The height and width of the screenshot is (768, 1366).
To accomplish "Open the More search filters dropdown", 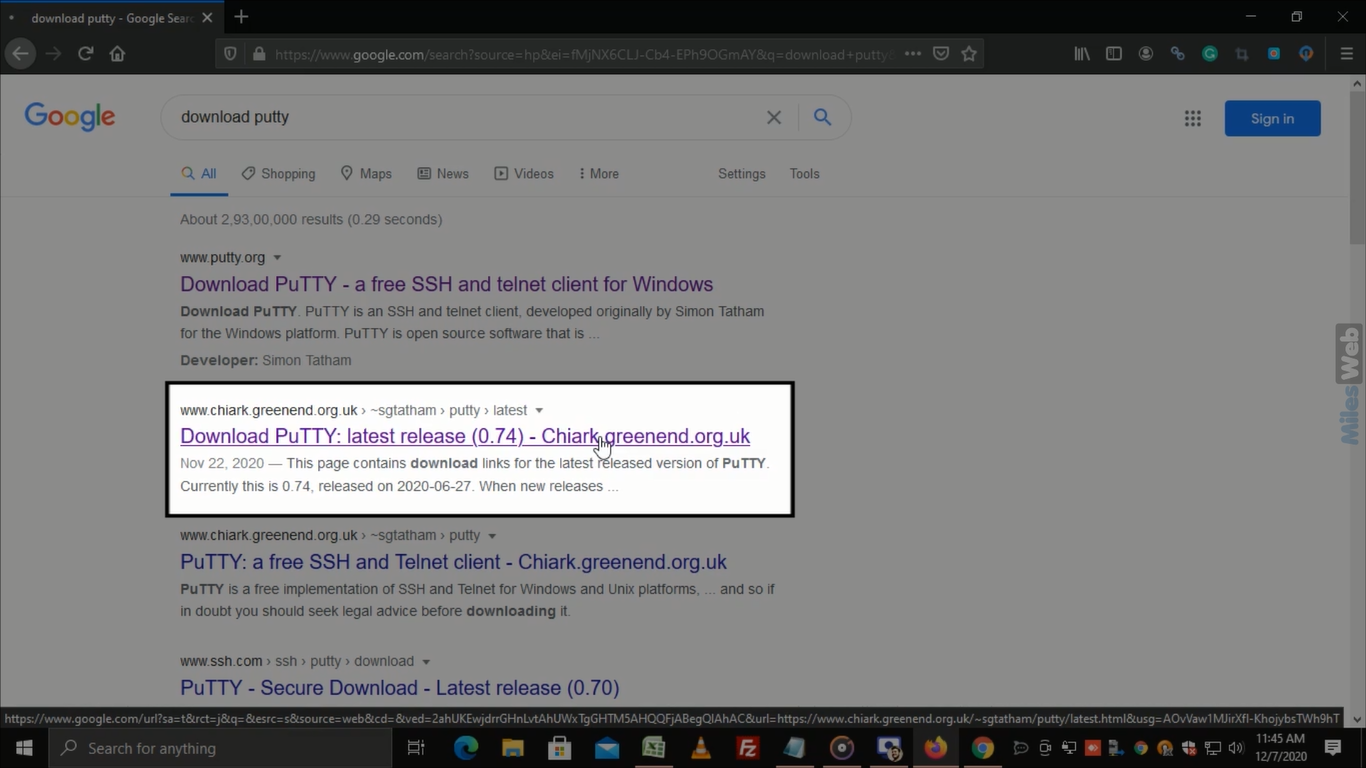I will [x=598, y=173].
